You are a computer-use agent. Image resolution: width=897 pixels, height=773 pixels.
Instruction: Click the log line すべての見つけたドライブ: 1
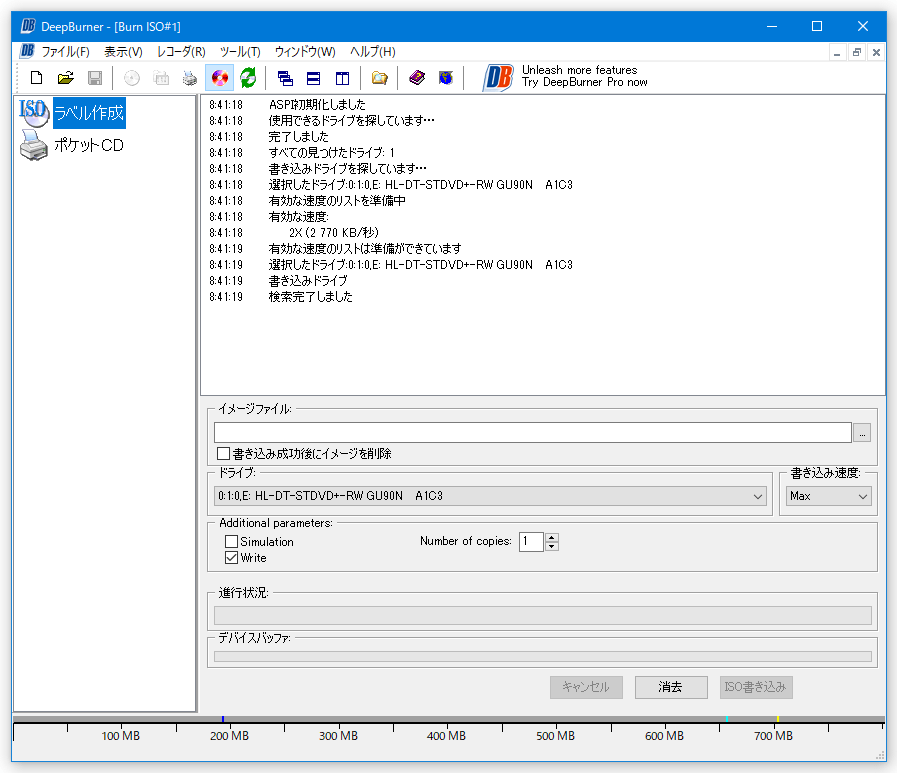click(332, 153)
